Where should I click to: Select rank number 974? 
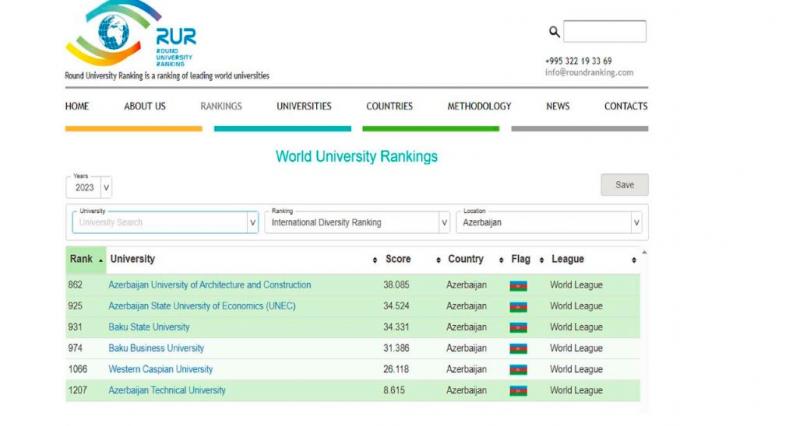tap(75, 348)
